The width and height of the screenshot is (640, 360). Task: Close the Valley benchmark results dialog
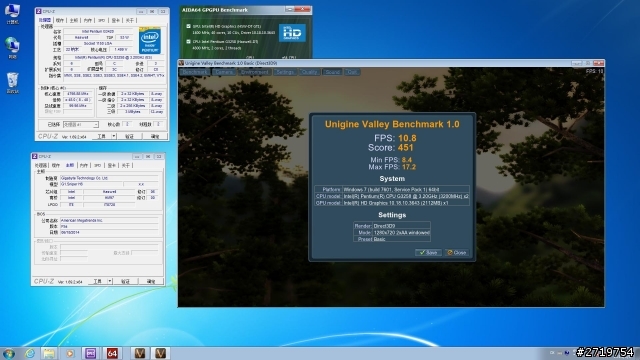(457, 253)
